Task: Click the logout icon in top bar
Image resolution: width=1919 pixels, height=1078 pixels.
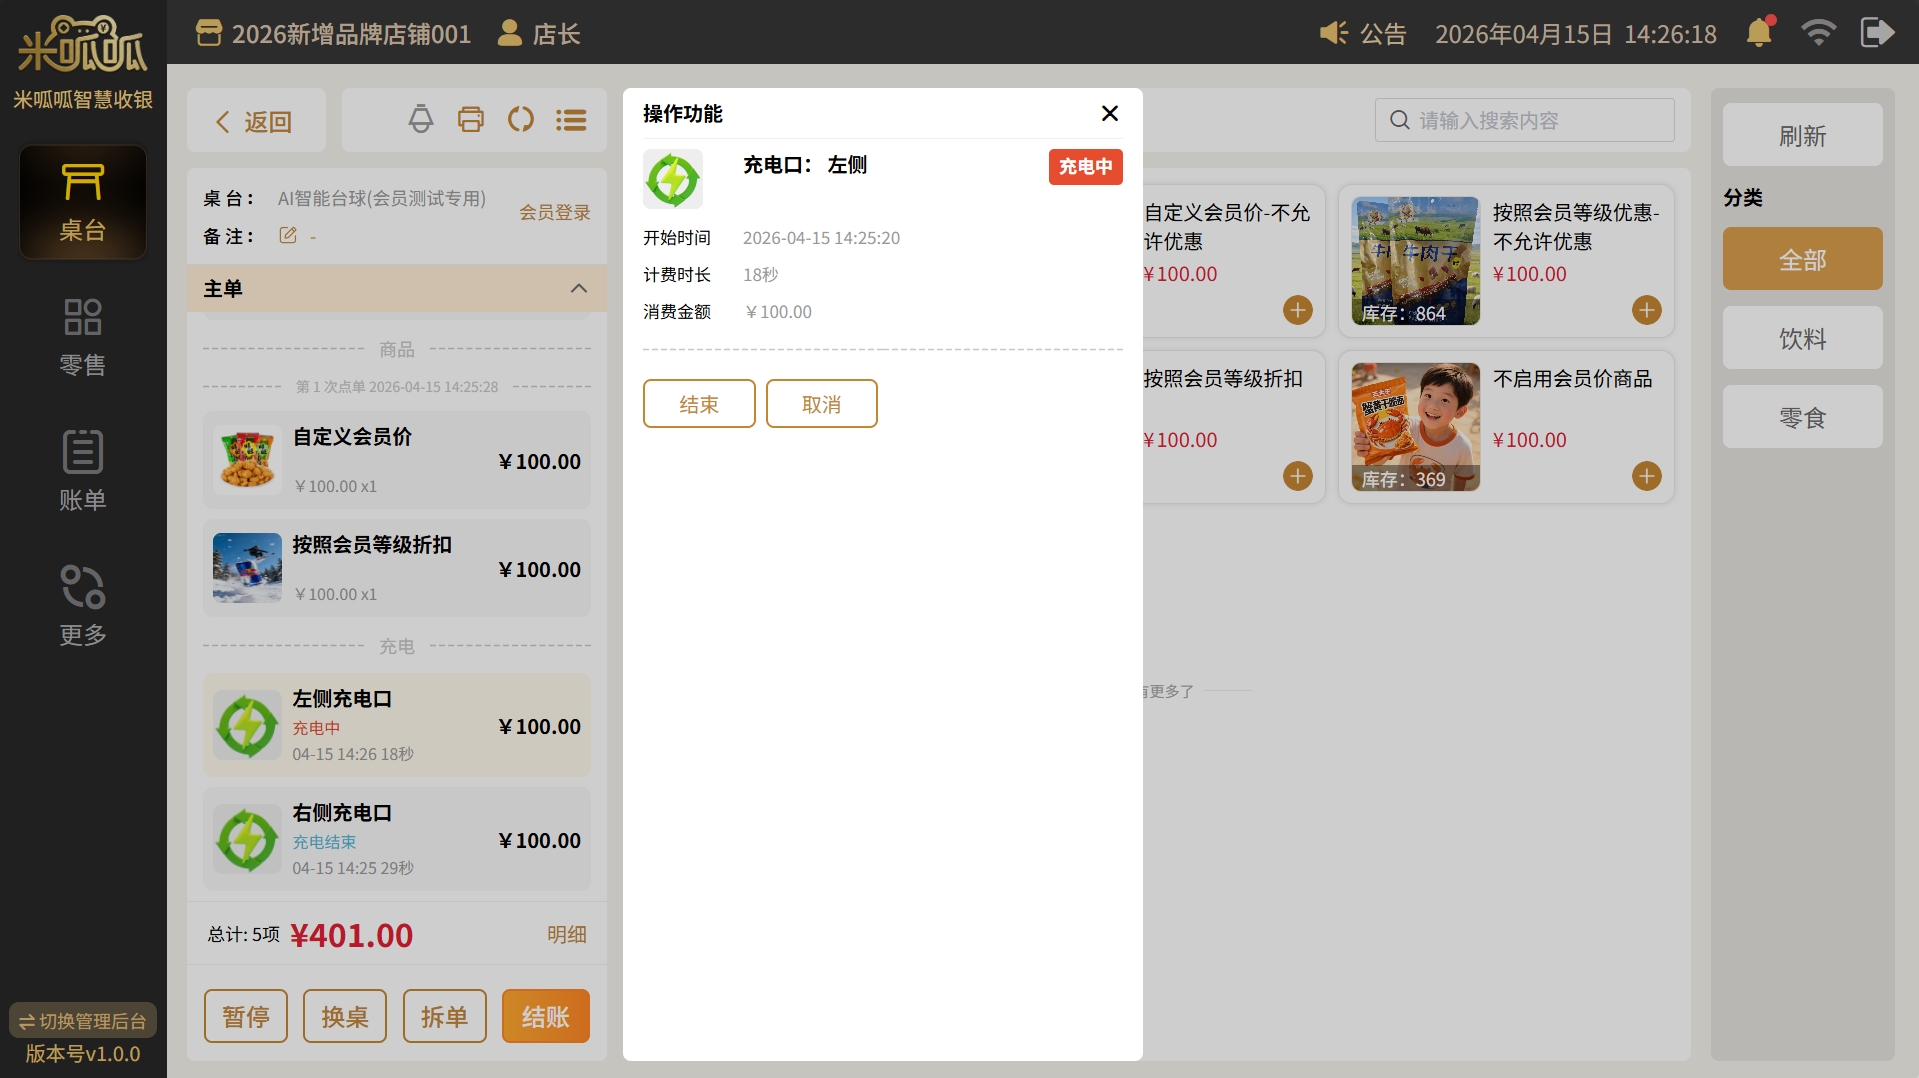Action: tap(1877, 33)
